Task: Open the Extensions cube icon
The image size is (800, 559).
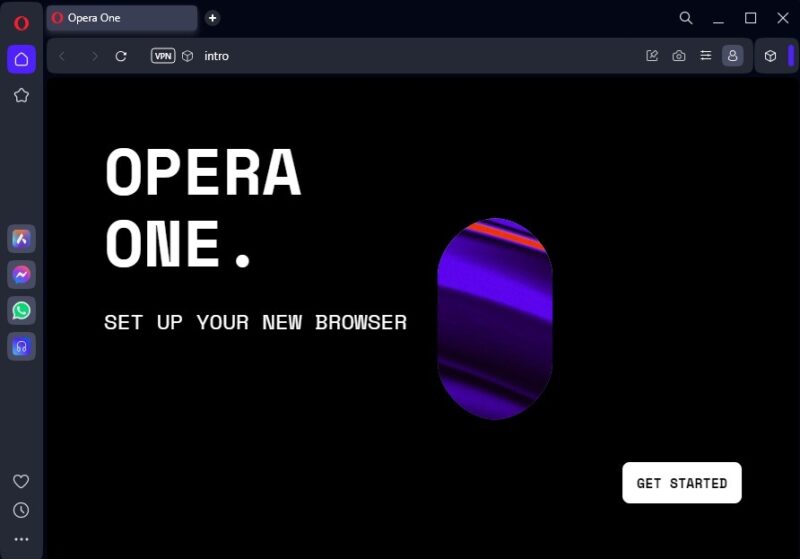Action: pyautogui.click(x=770, y=56)
